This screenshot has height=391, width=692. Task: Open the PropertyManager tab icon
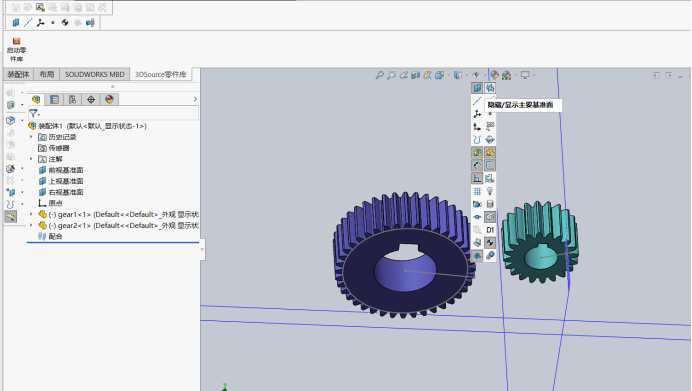point(54,99)
